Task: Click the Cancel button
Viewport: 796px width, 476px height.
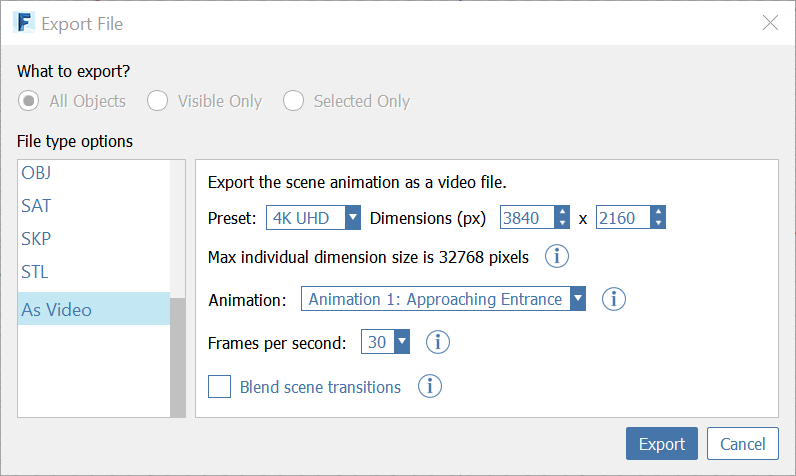Action: coord(742,444)
